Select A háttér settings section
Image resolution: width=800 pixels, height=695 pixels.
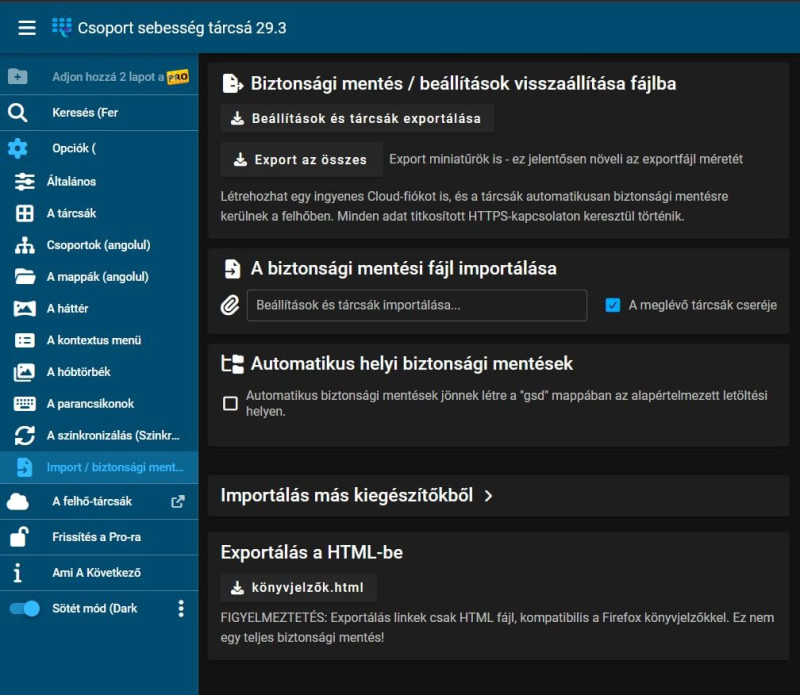point(67,308)
